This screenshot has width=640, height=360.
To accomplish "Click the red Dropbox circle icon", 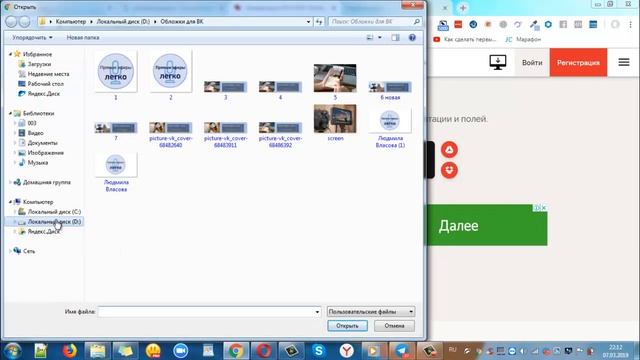I will pos(449,170).
